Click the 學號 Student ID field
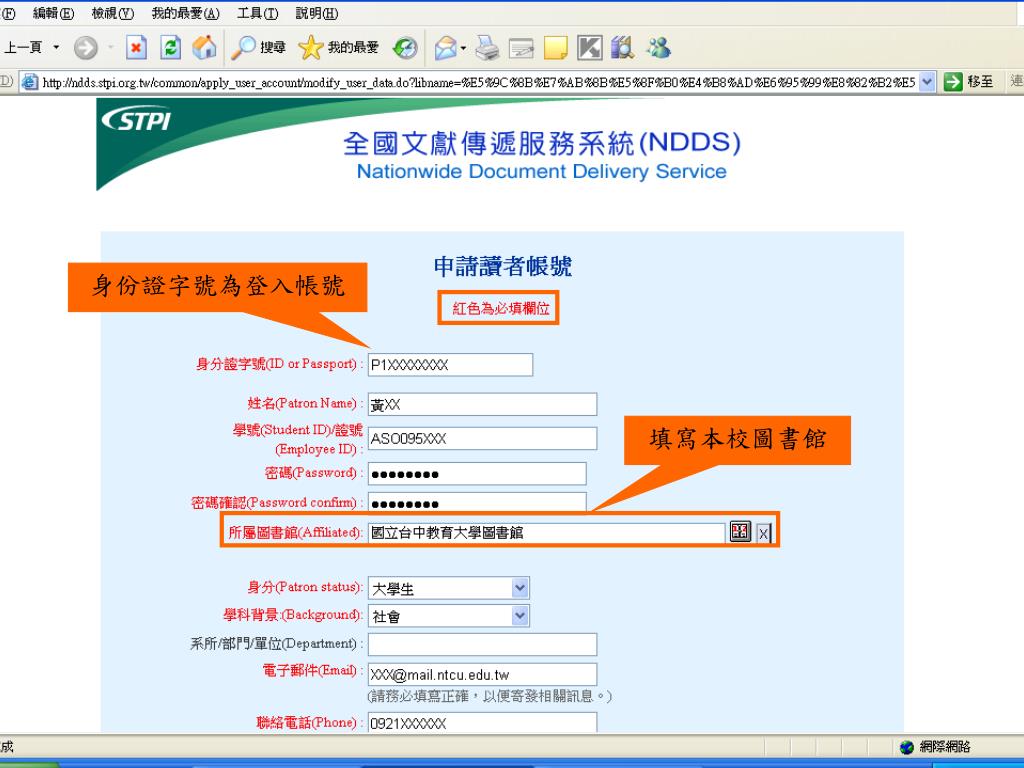Viewport: 1024px width, 768px height. [x=483, y=438]
